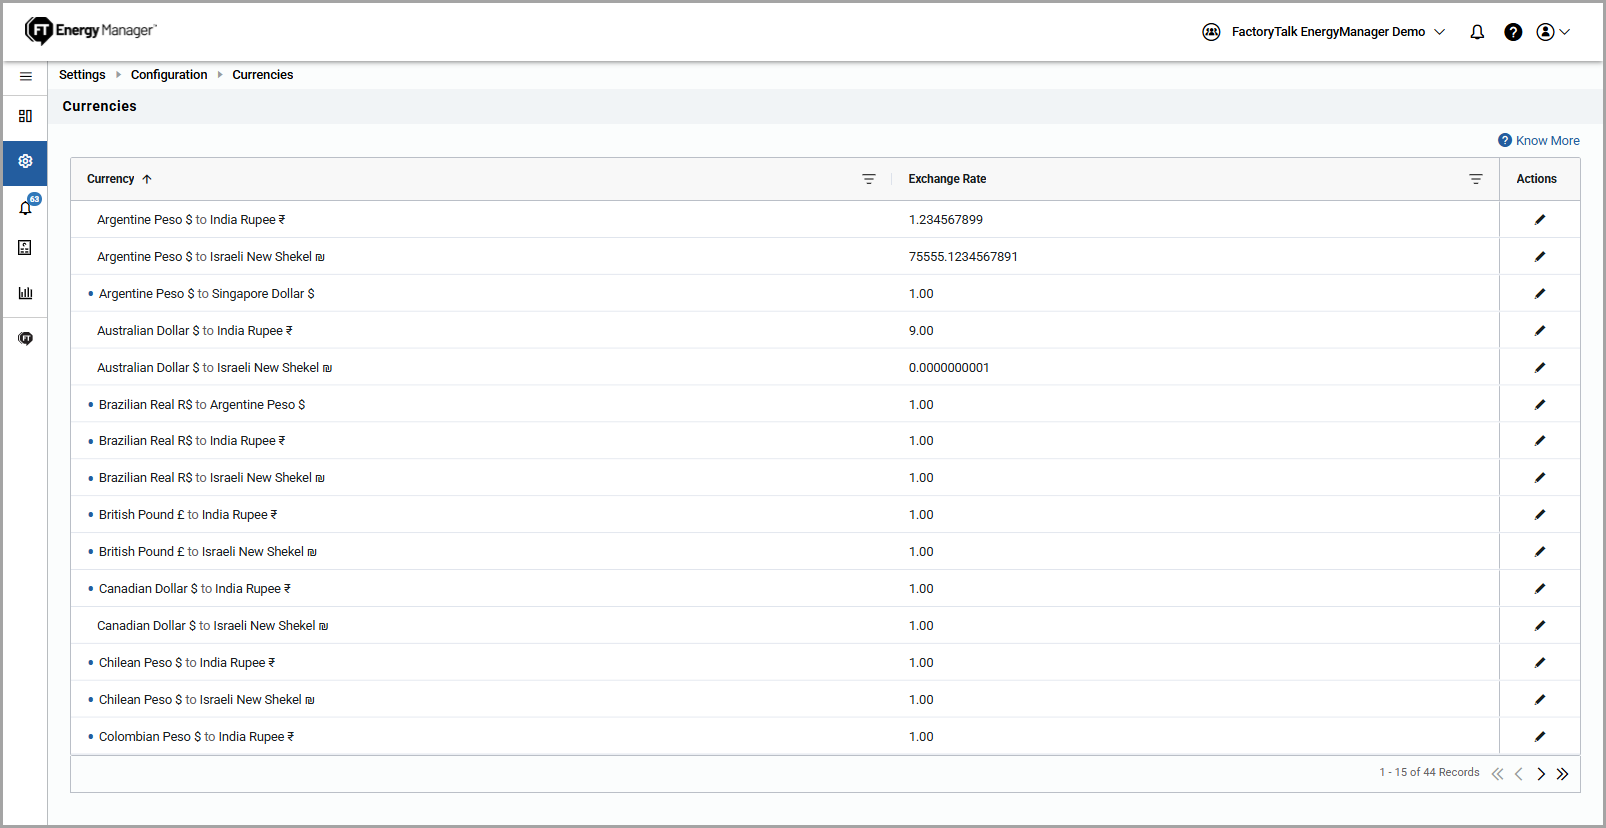Open the hamburger navigation menu
This screenshot has width=1606, height=828.
25,76
